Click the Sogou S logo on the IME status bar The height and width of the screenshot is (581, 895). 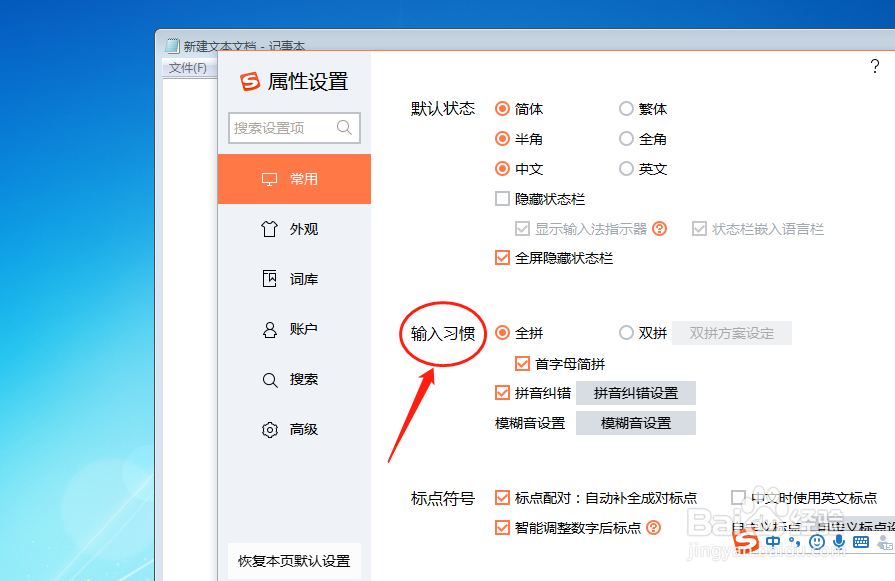pyautogui.click(x=745, y=540)
